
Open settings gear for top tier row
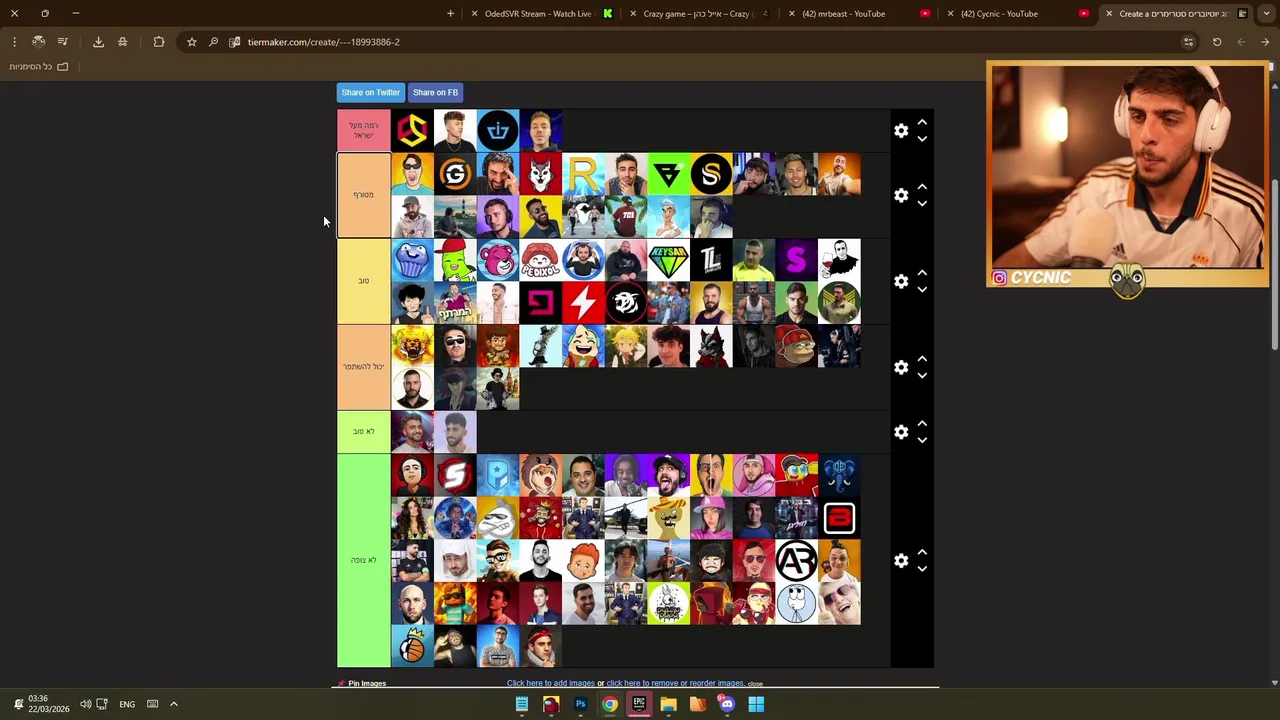[x=901, y=131]
